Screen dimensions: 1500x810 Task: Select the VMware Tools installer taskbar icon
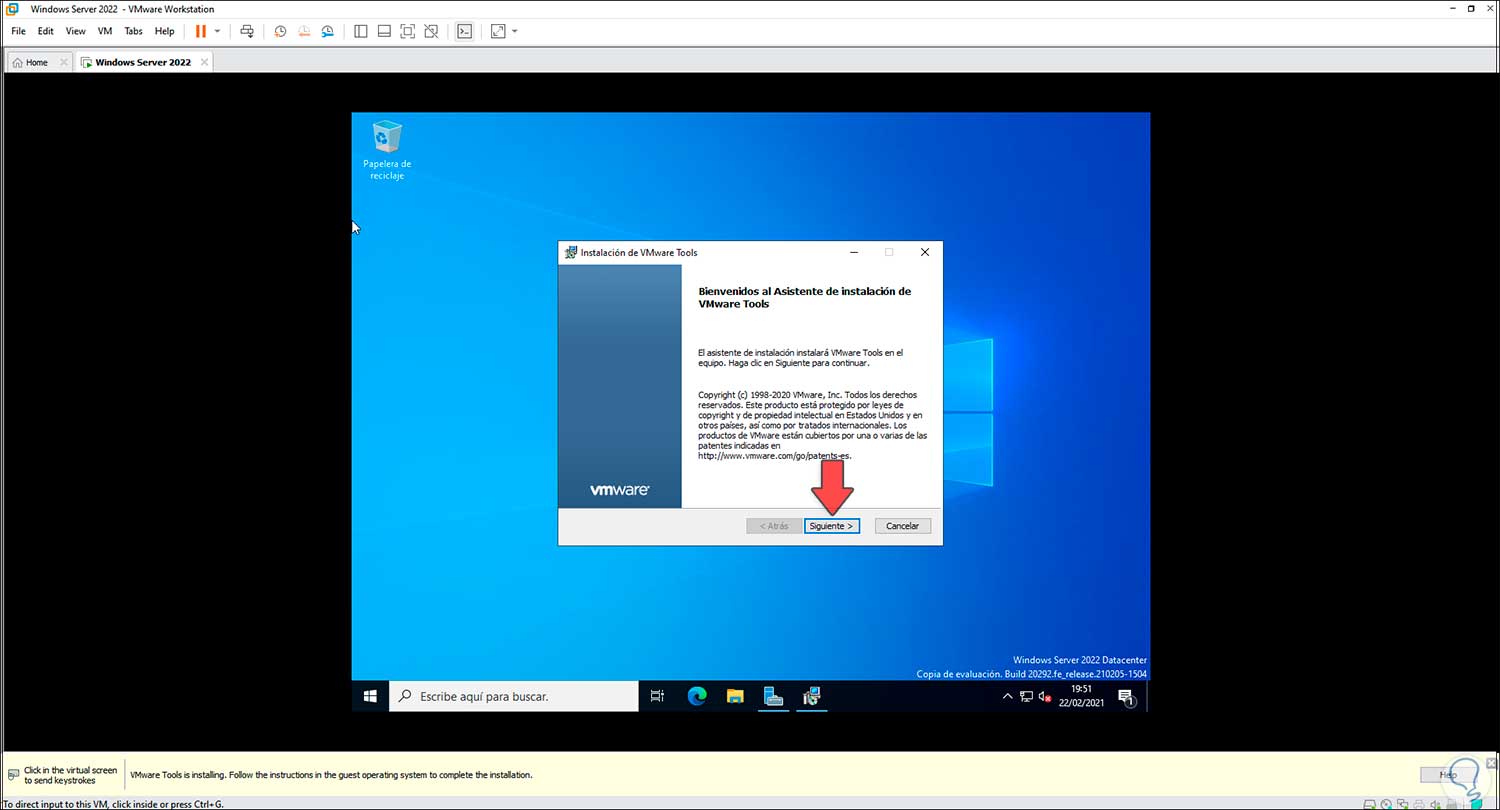coord(812,696)
